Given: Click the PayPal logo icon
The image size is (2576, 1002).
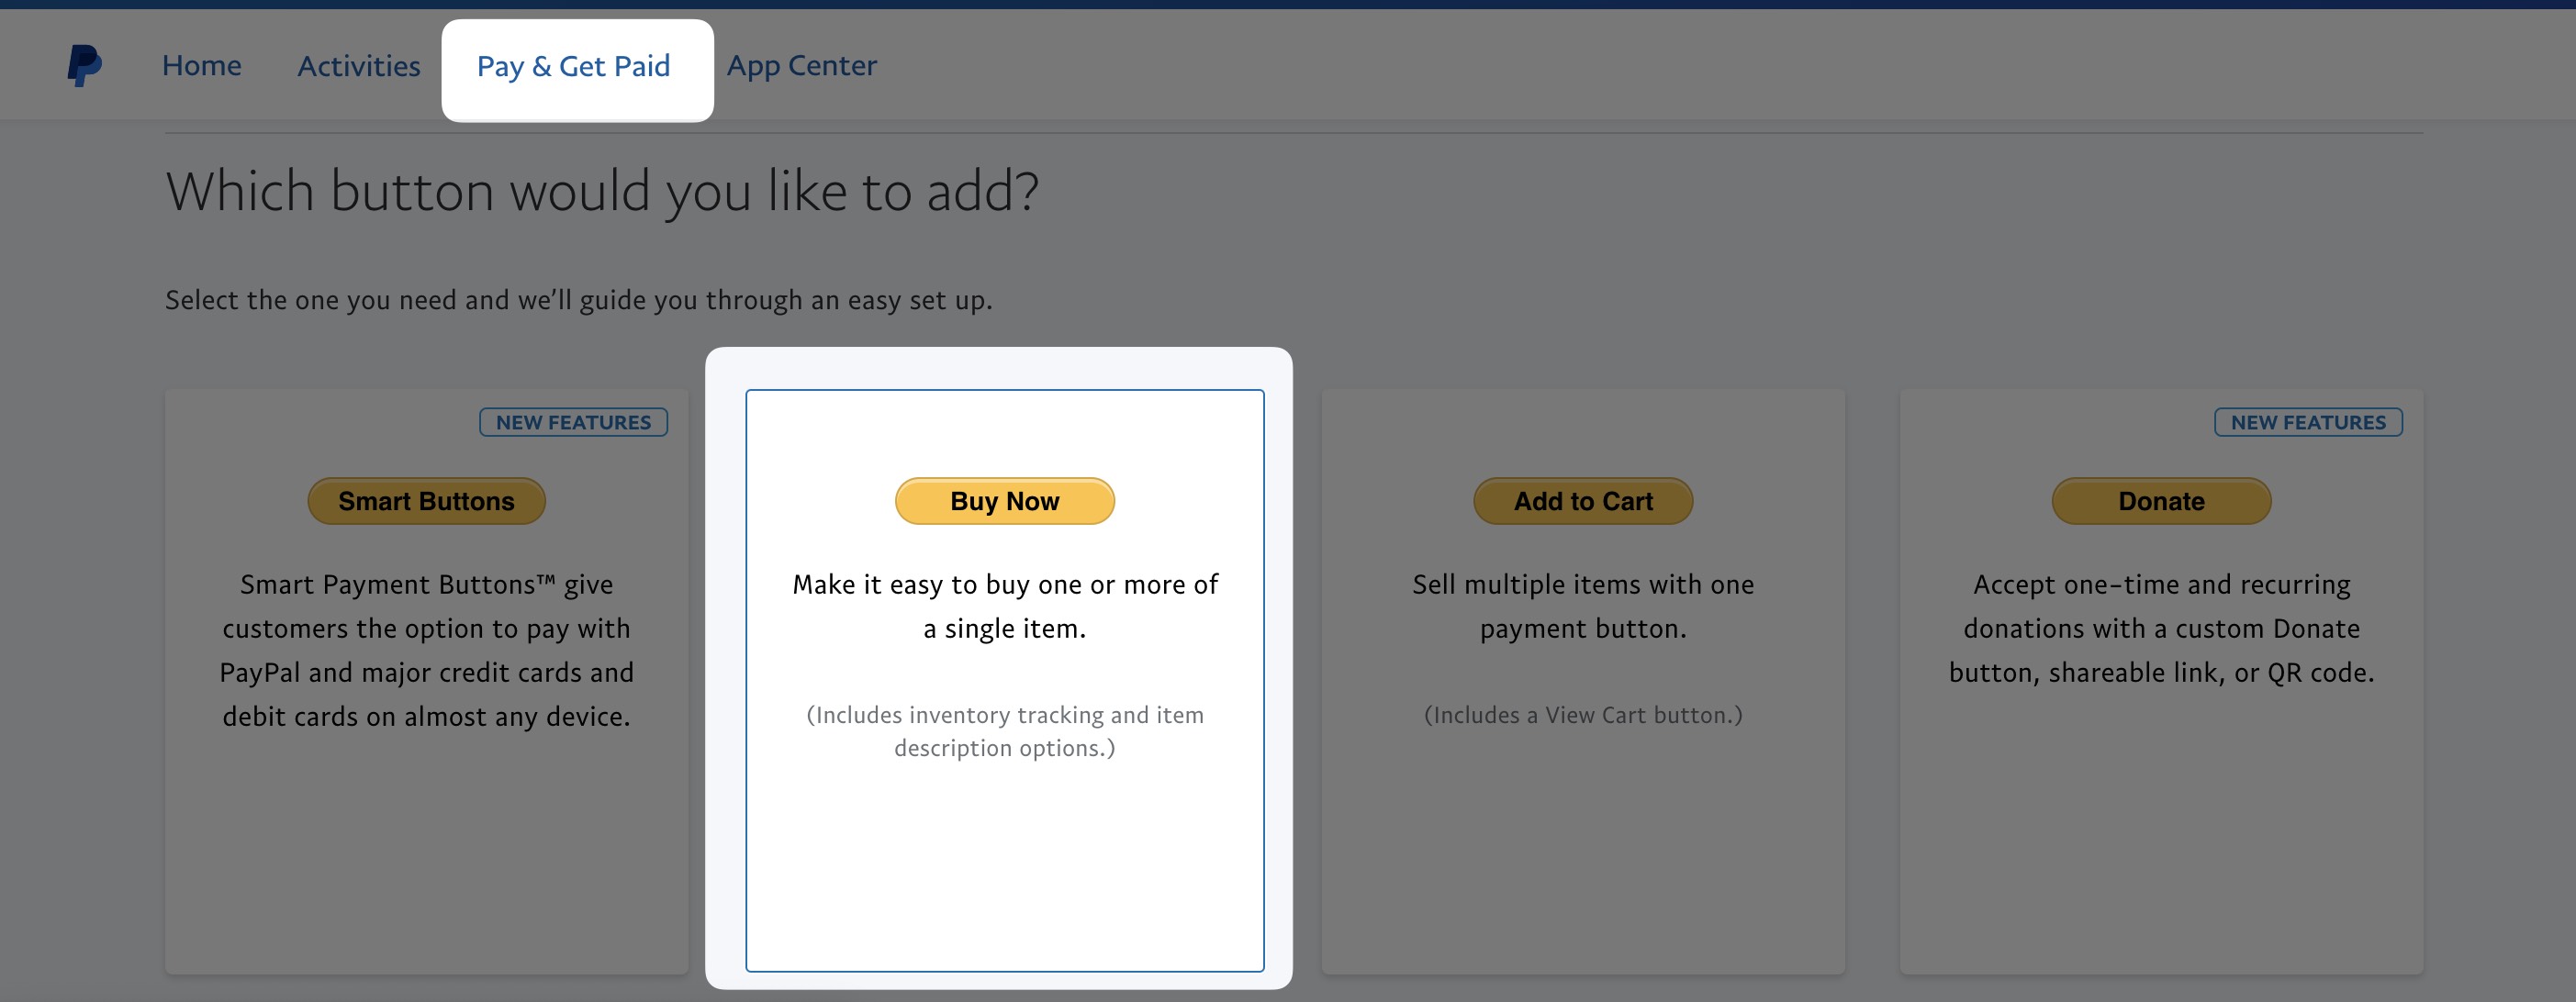Looking at the screenshot, I should 84,65.
